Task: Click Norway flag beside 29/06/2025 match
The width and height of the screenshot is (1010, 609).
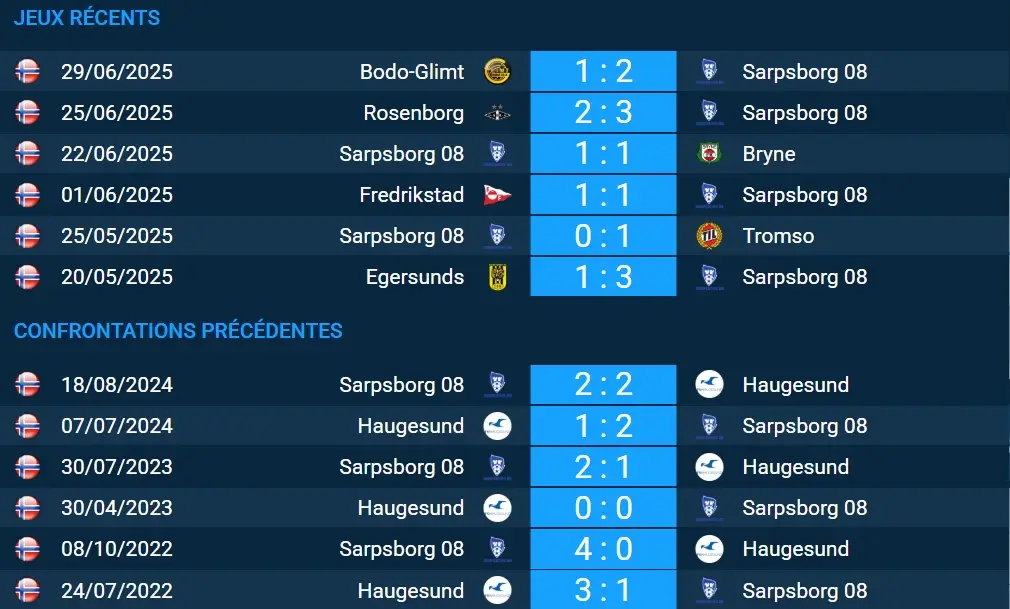Action: 27,72
